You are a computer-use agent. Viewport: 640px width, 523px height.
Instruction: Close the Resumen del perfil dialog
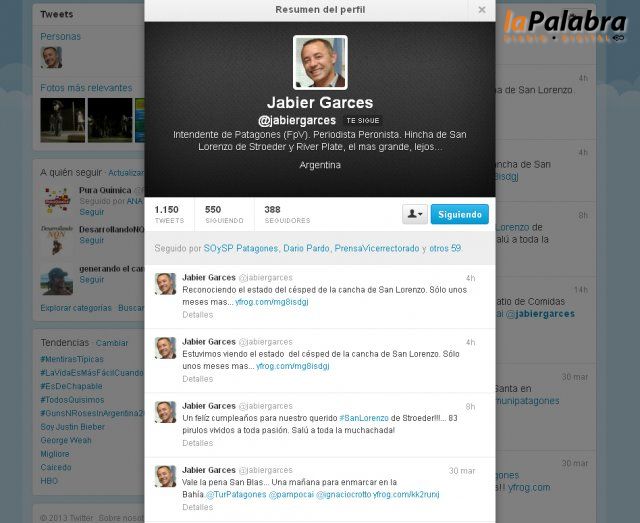(x=482, y=9)
